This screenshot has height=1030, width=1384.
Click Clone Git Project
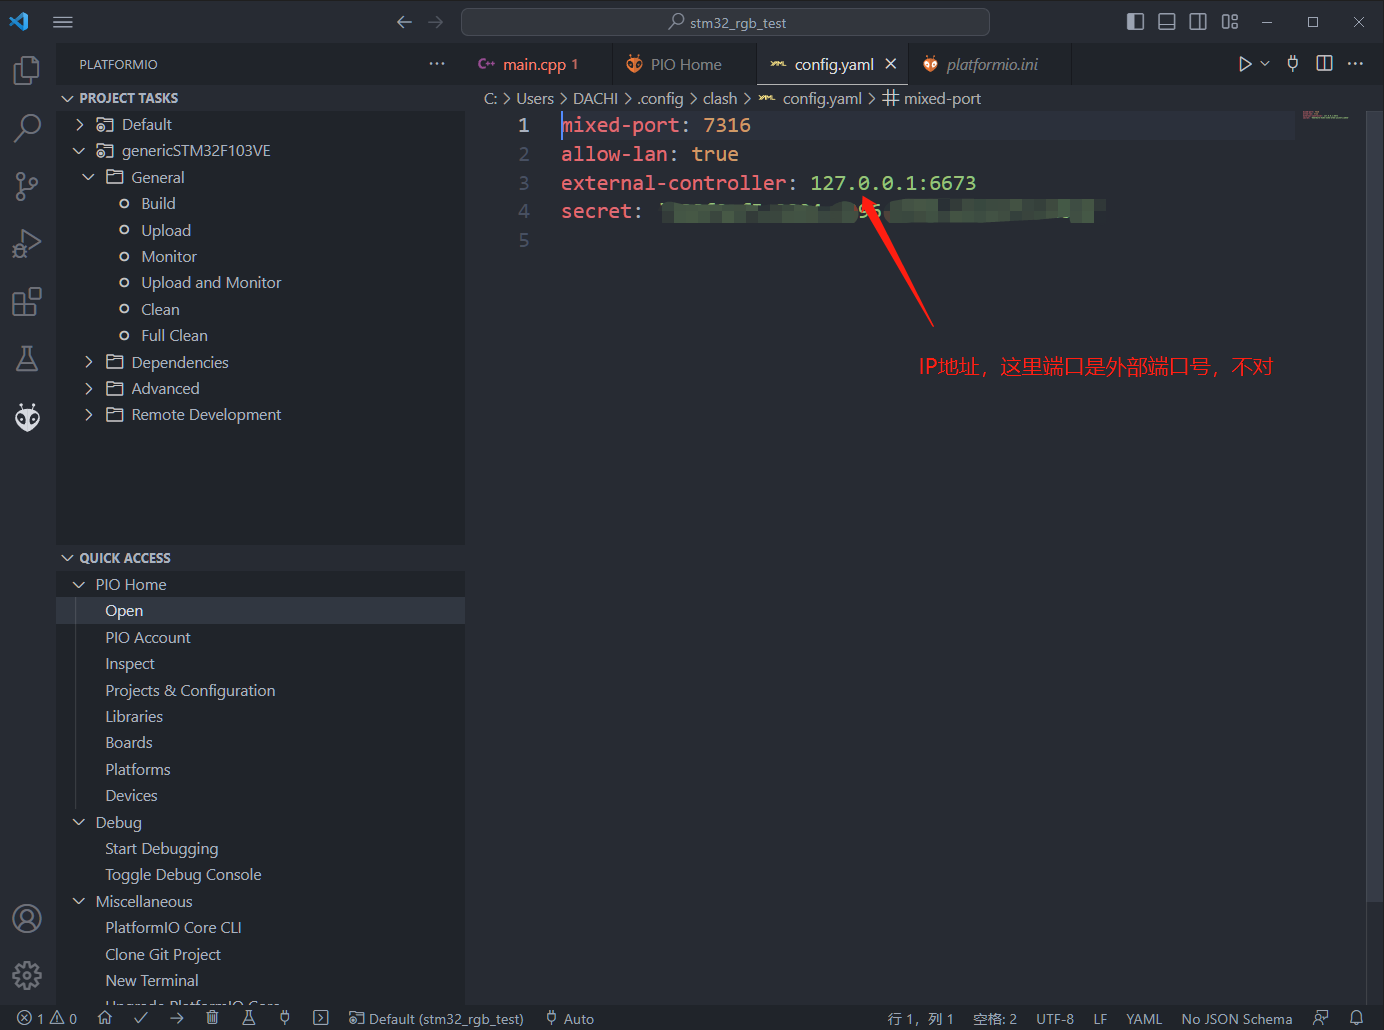coord(260,954)
